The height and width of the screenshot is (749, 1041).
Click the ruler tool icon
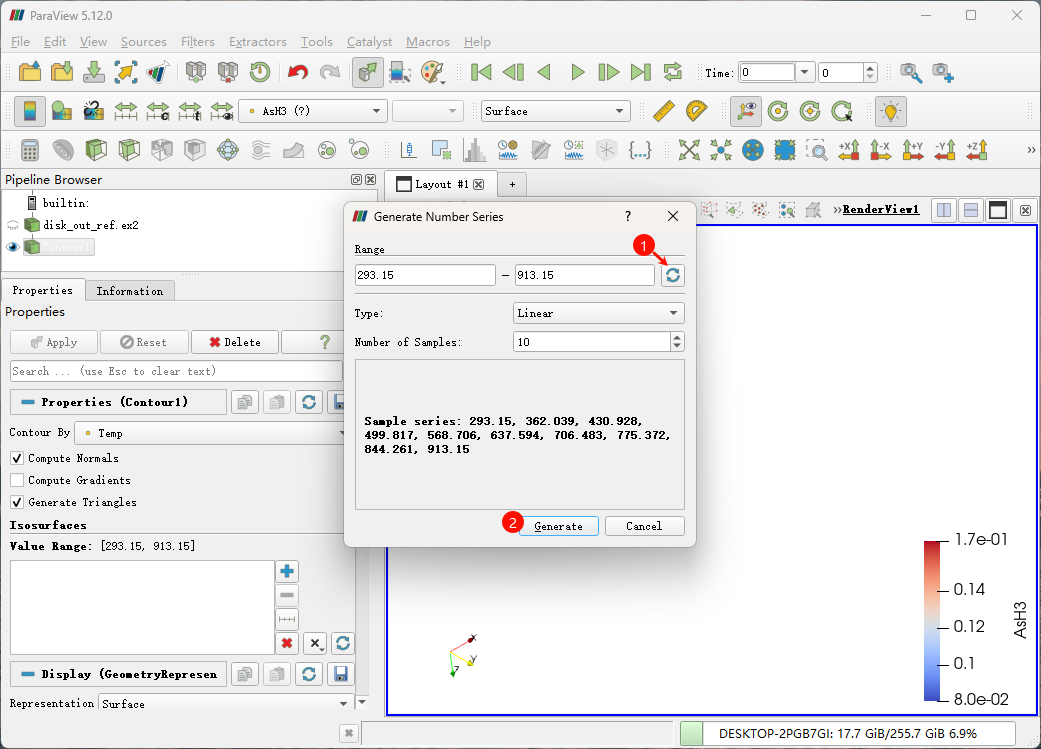(664, 111)
